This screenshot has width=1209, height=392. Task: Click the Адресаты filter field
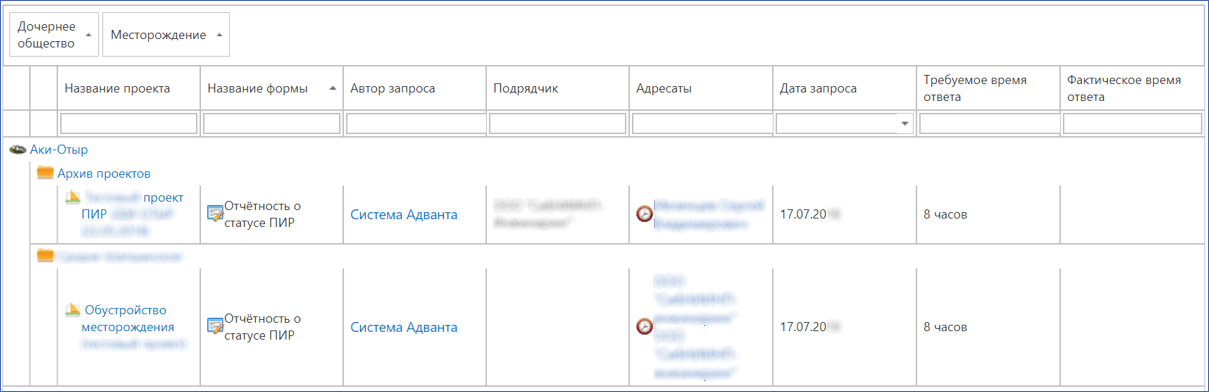click(701, 124)
